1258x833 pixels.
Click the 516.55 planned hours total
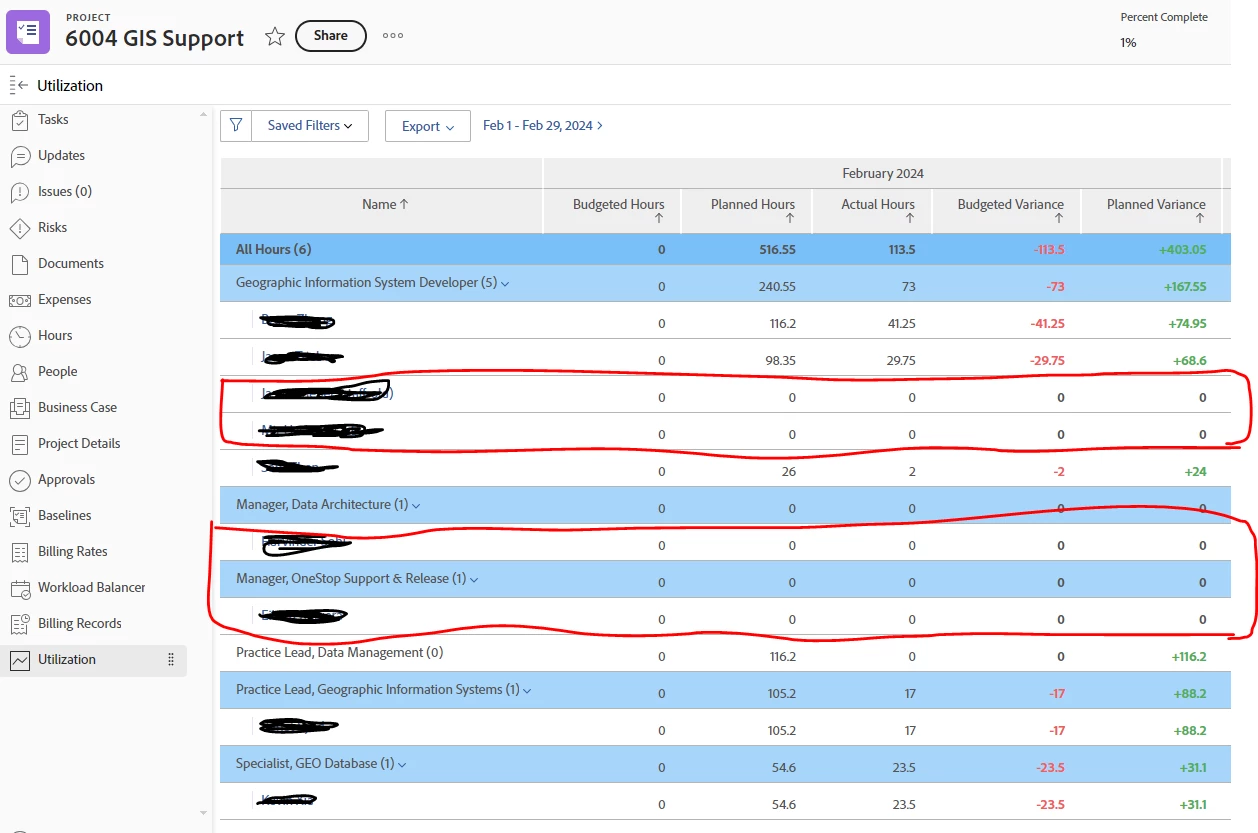(777, 250)
